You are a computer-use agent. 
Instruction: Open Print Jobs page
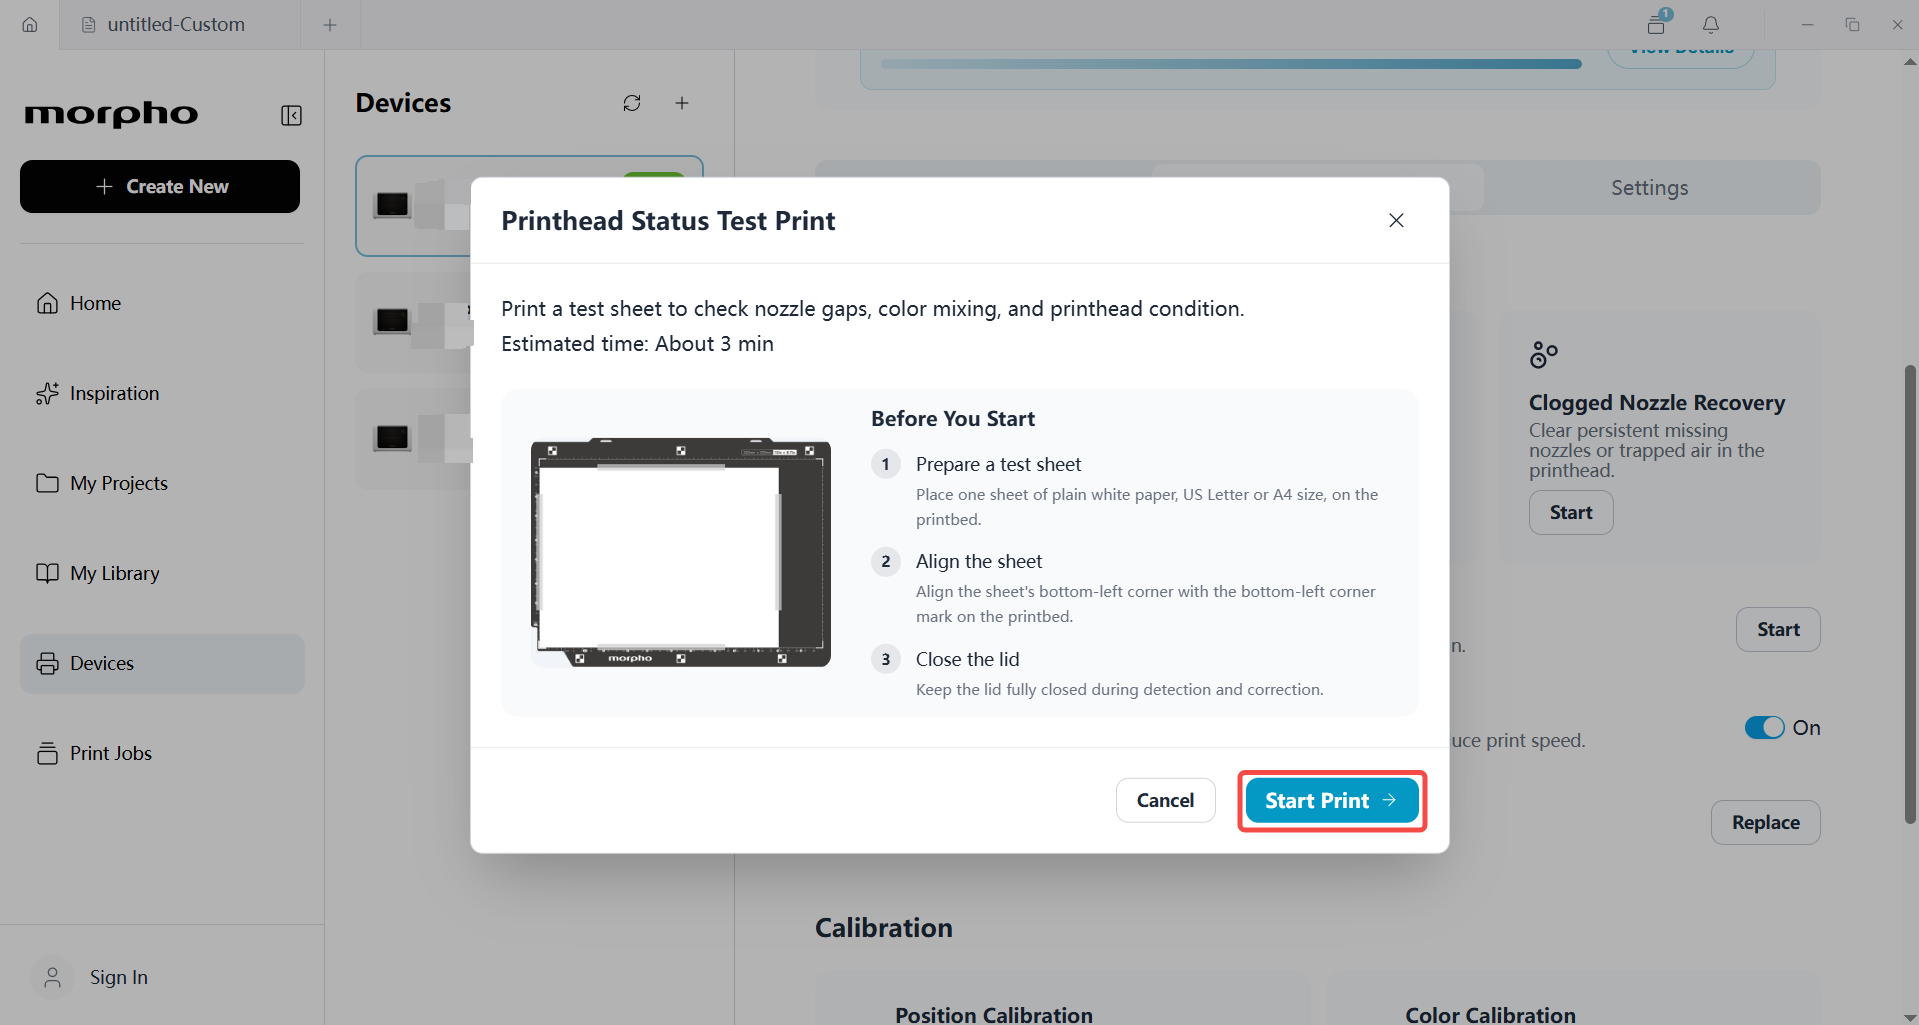162,753
